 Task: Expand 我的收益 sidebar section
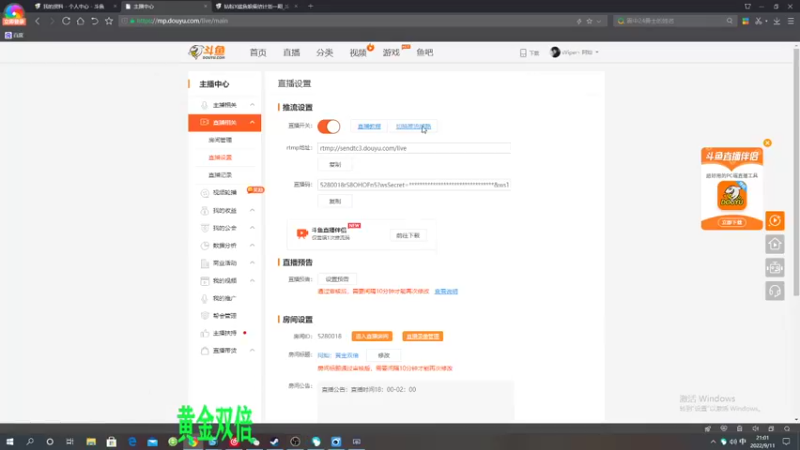click(x=252, y=210)
